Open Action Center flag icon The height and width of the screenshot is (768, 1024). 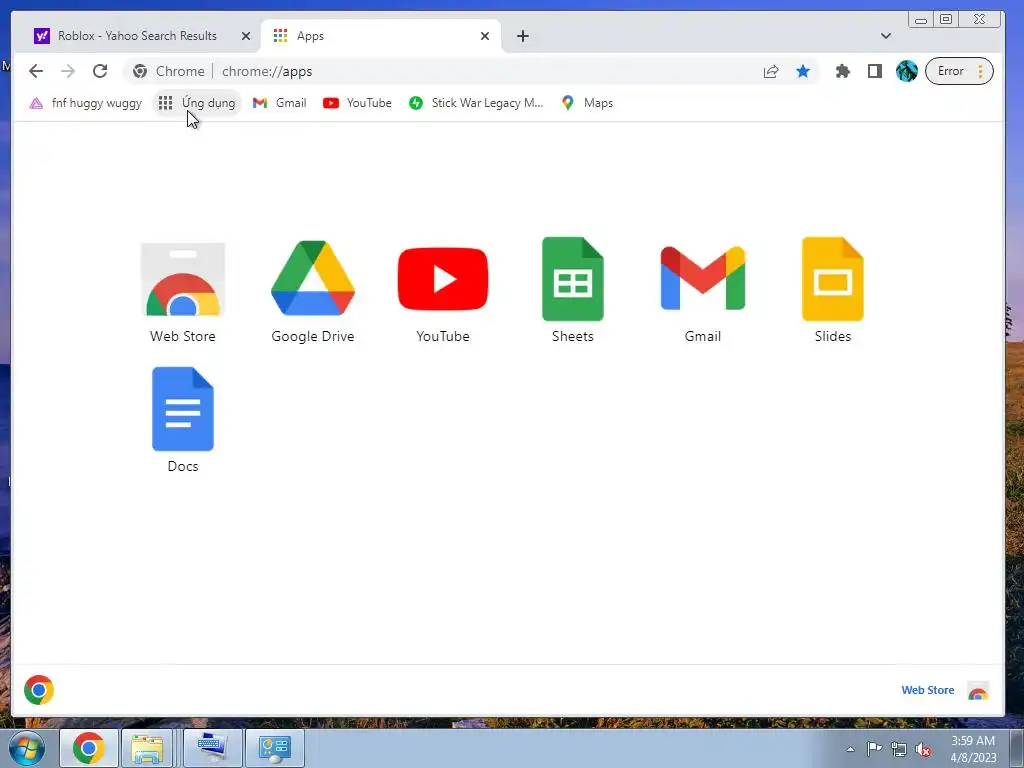click(x=874, y=749)
